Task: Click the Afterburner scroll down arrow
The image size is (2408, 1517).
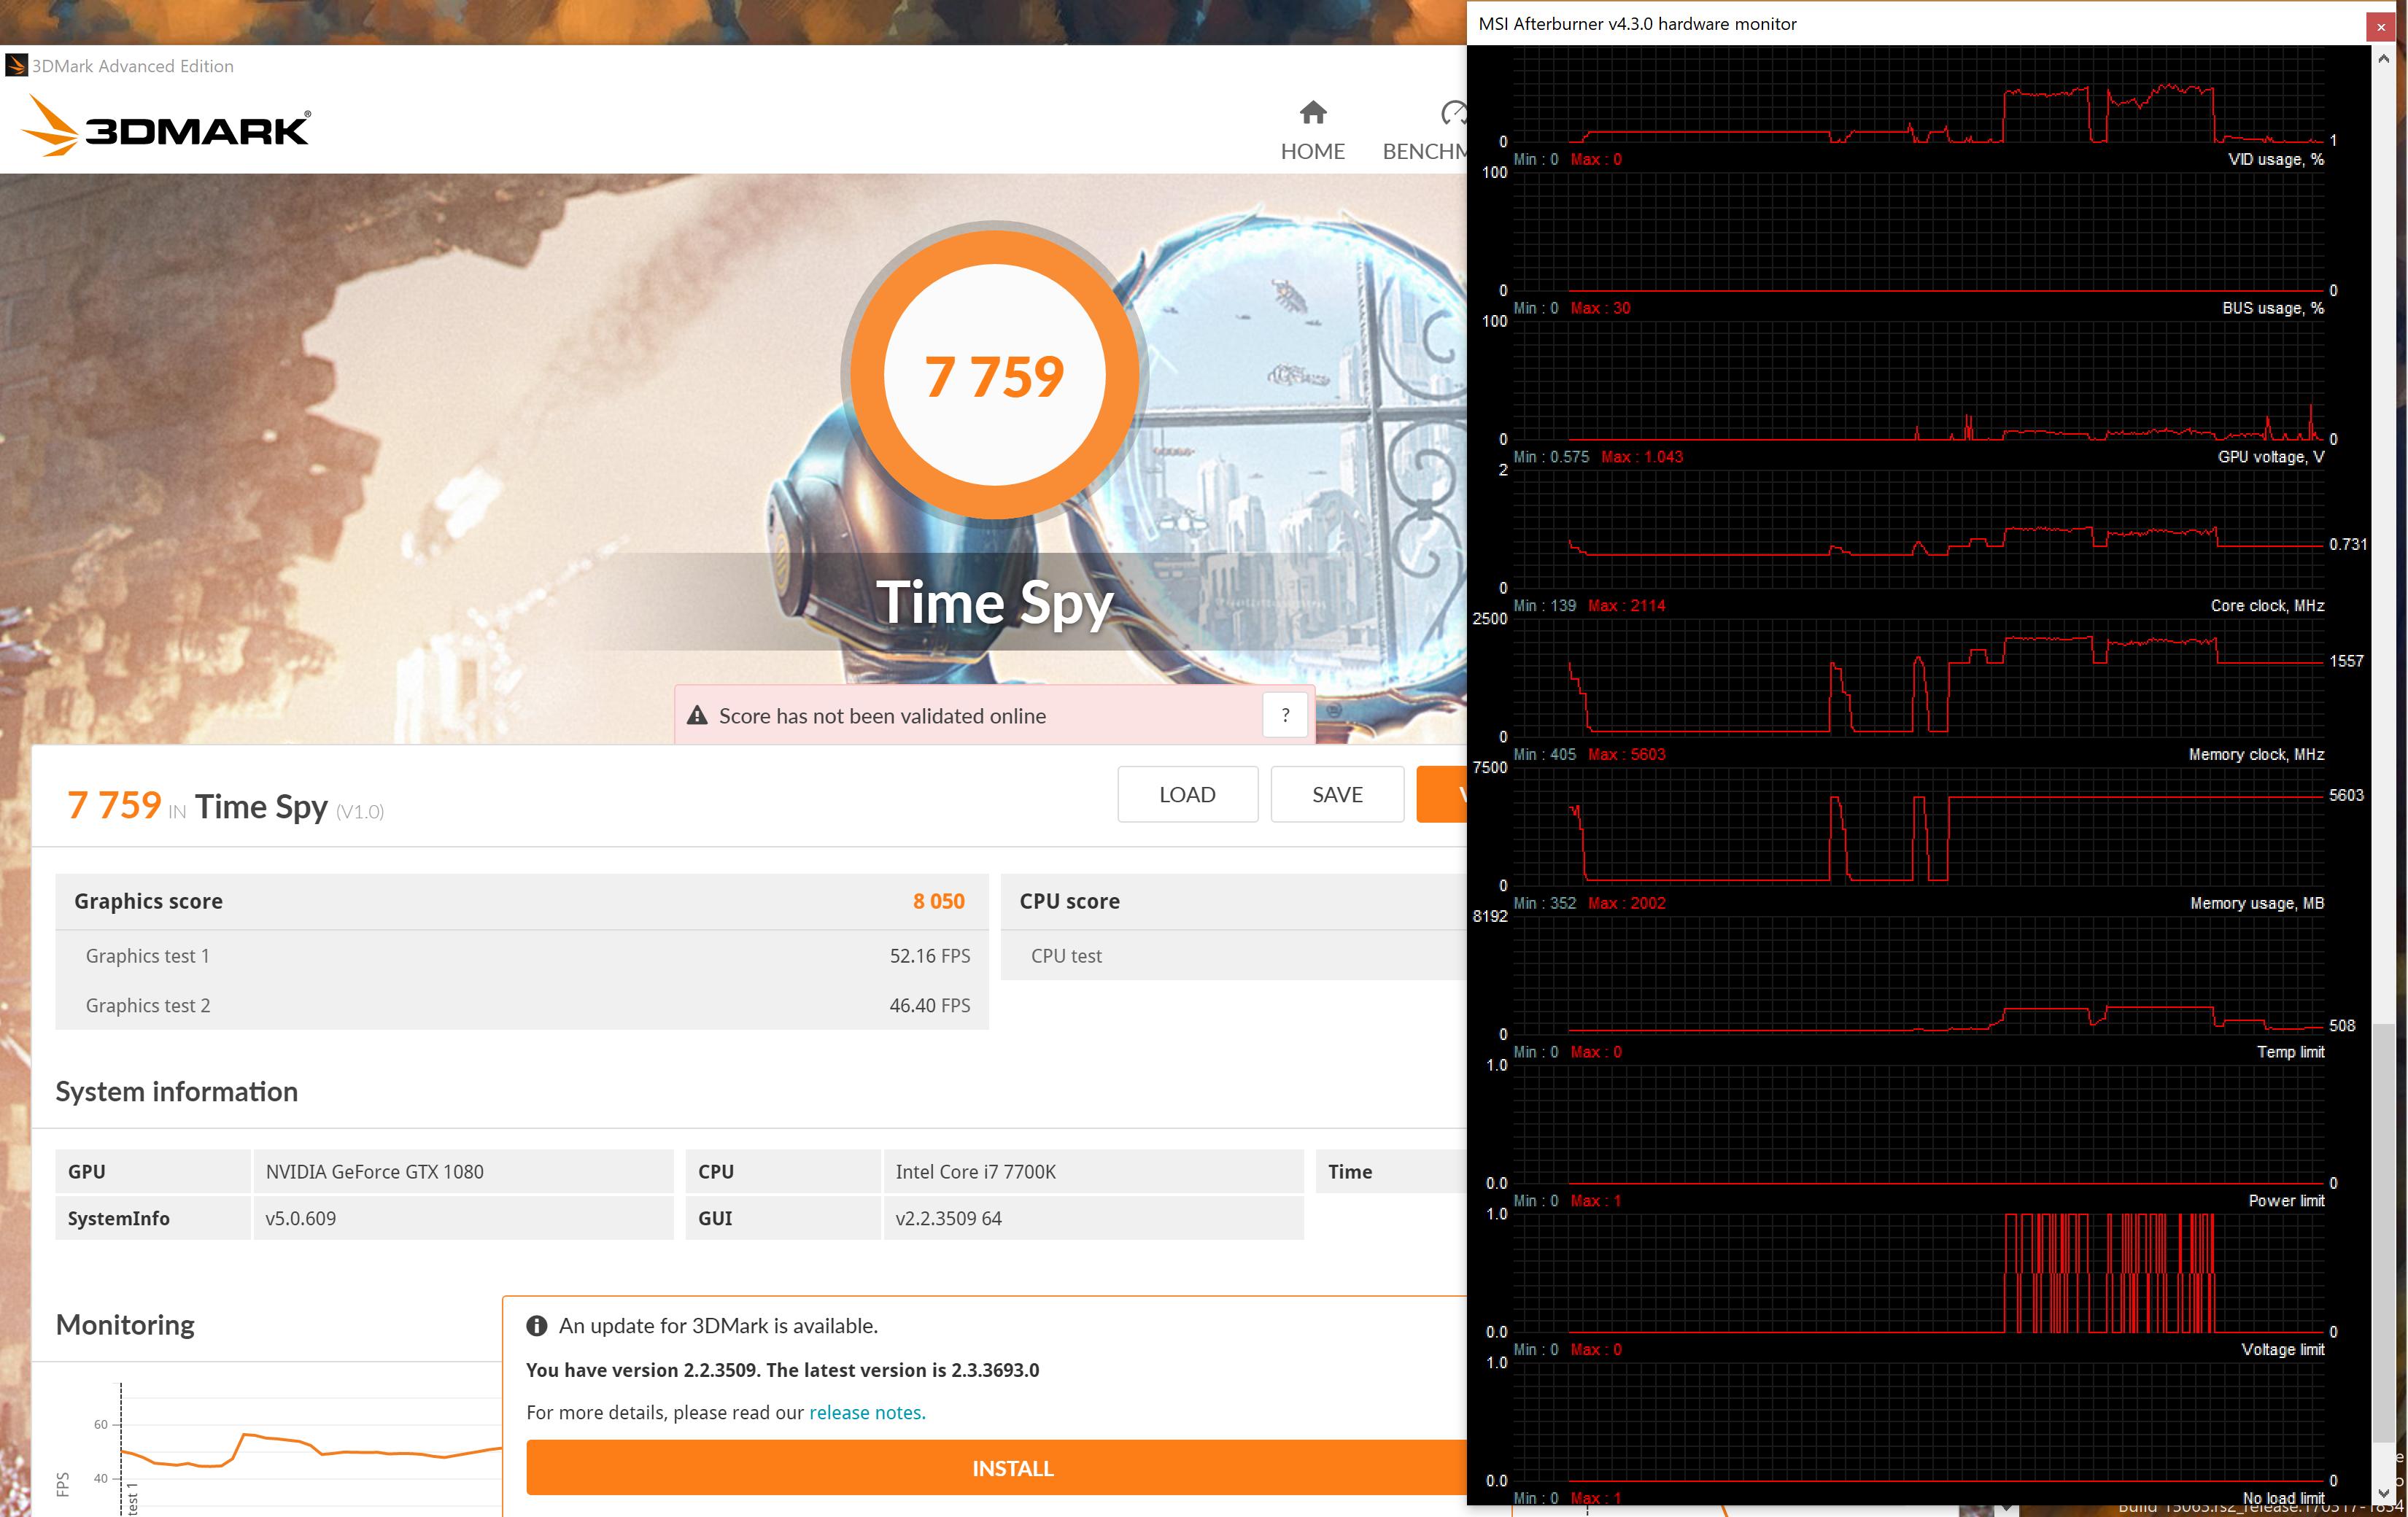Action: (x=2384, y=1493)
